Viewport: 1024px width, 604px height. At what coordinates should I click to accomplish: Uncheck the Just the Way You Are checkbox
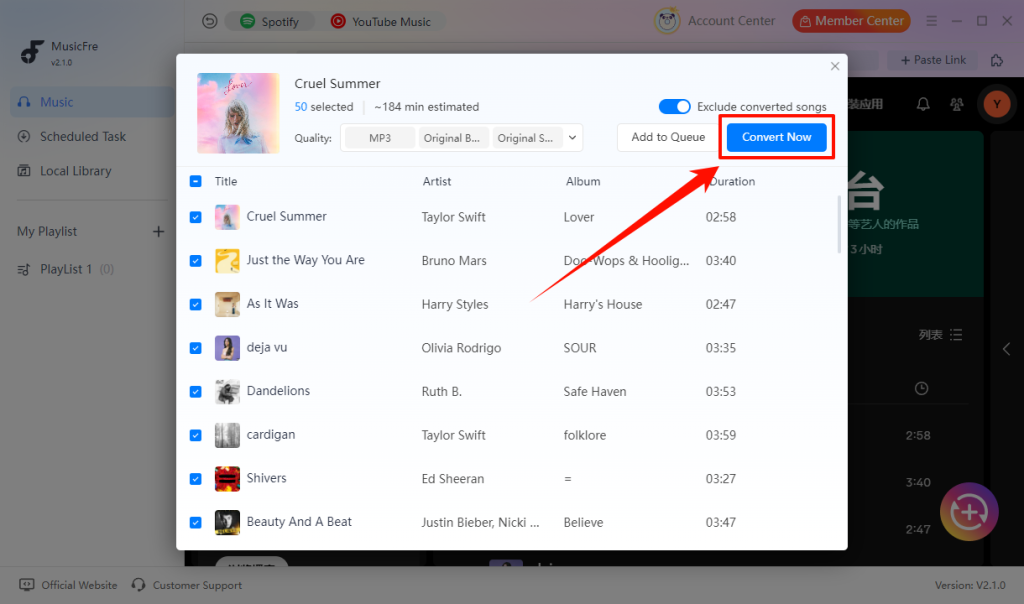tap(195, 261)
